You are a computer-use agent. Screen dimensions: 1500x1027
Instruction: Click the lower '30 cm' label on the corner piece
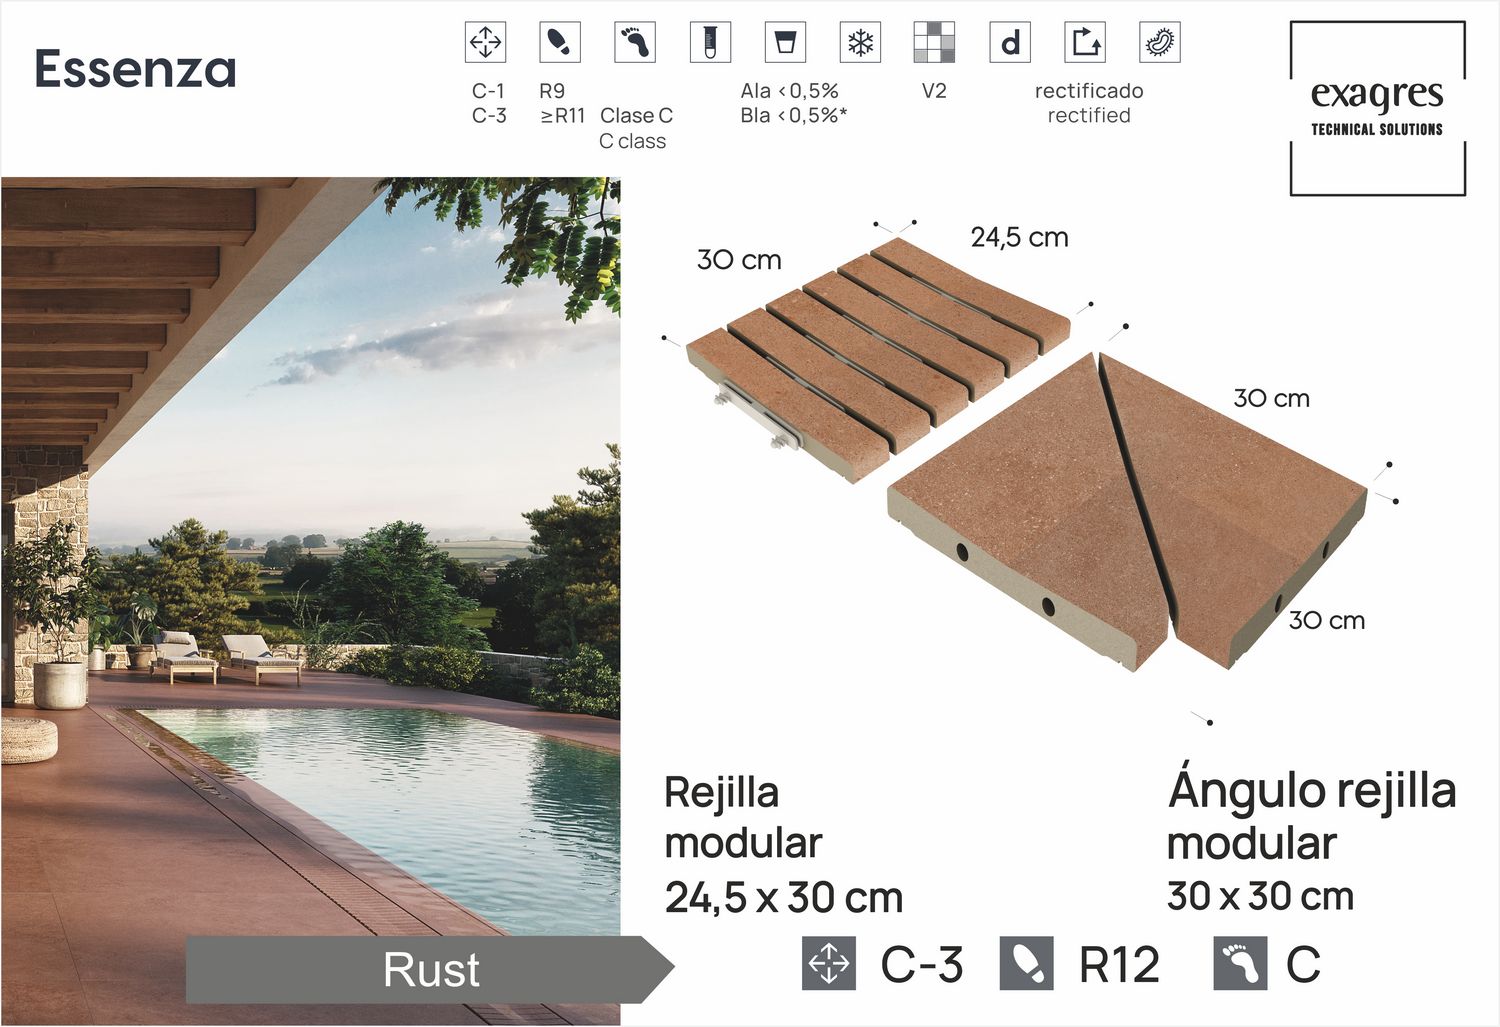[1327, 620]
